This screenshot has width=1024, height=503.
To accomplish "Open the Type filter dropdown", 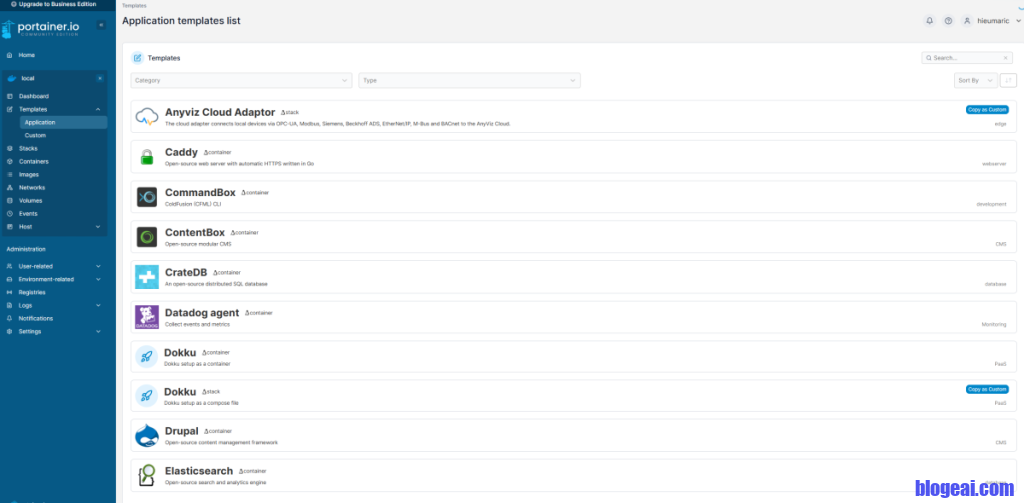I will [x=469, y=80].
